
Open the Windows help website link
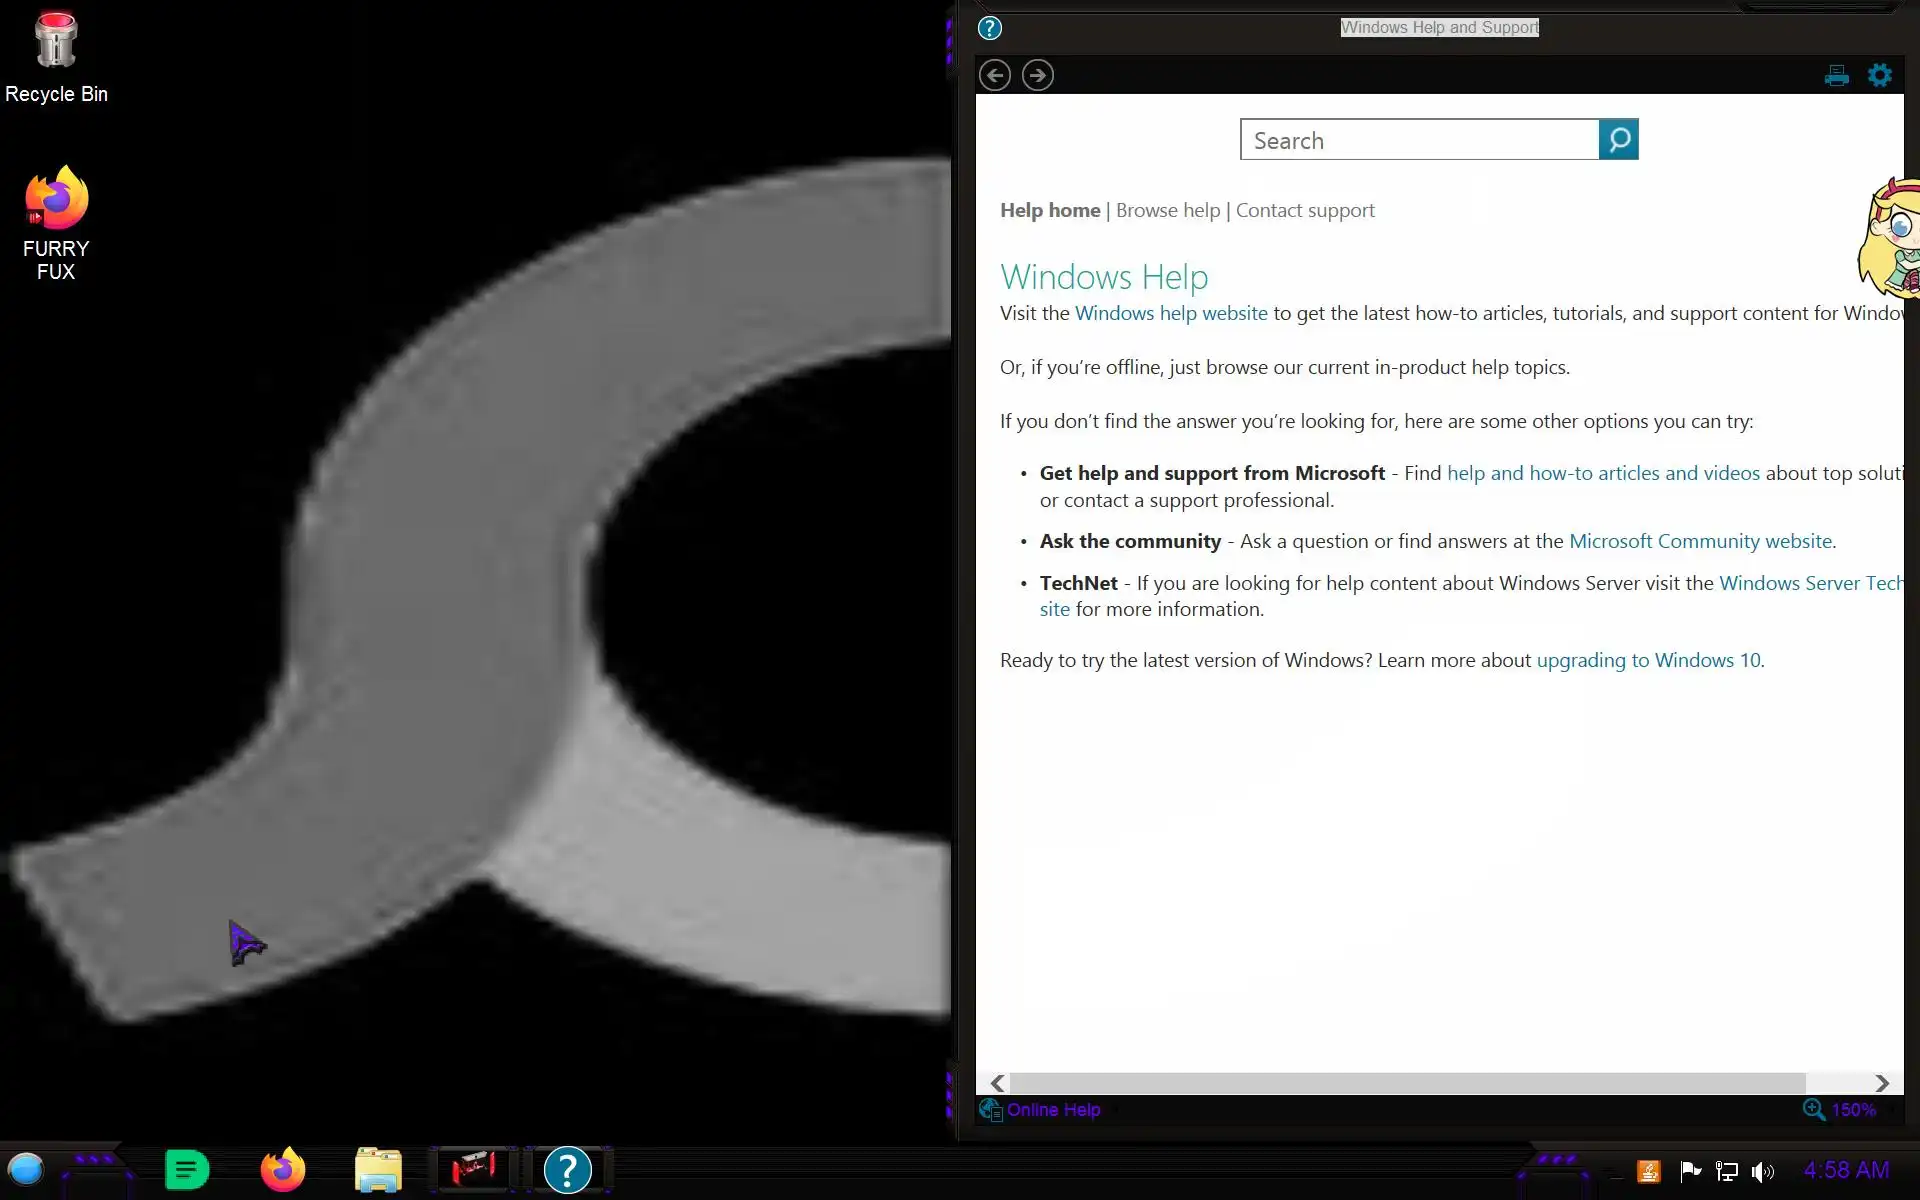(x=1170, y=313)
